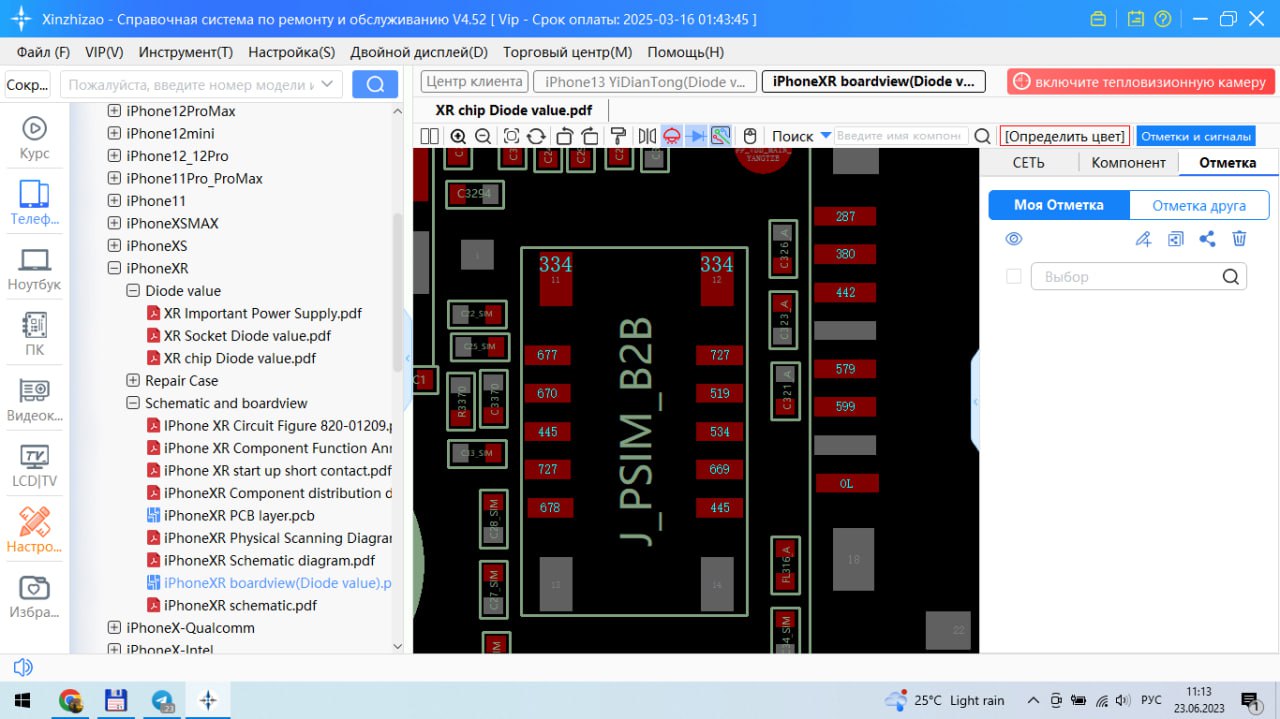Expand the iPhoneX-Qualcomm tree node

(x=114, y=628)
